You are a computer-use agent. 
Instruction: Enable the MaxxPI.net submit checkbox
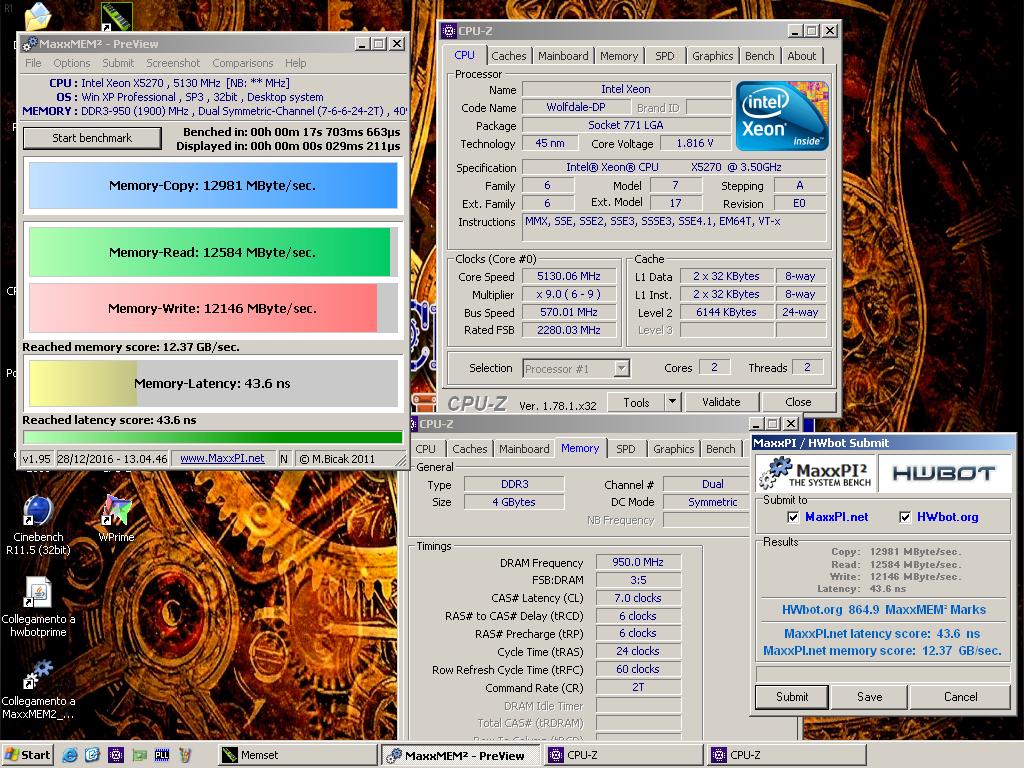tap(793, 517)
